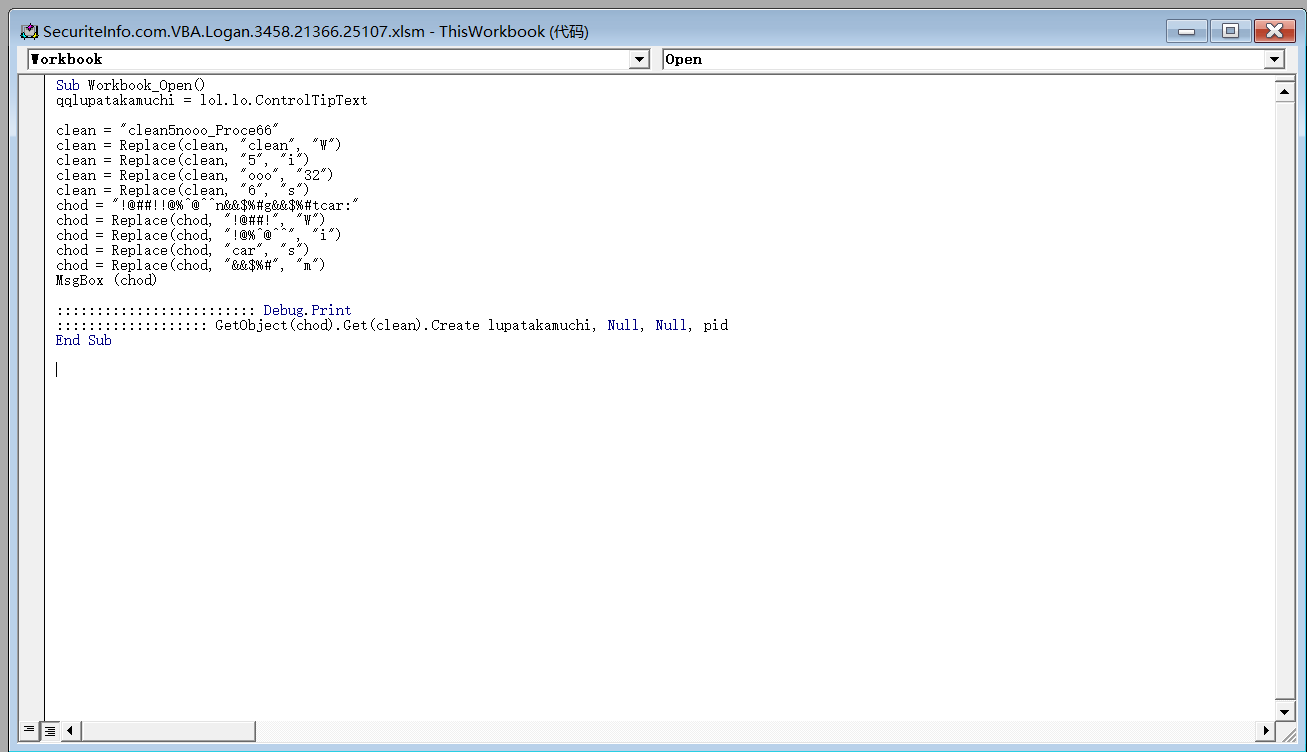Click the 'End Sub' line
1307x752 pixels.
[84, 340]
